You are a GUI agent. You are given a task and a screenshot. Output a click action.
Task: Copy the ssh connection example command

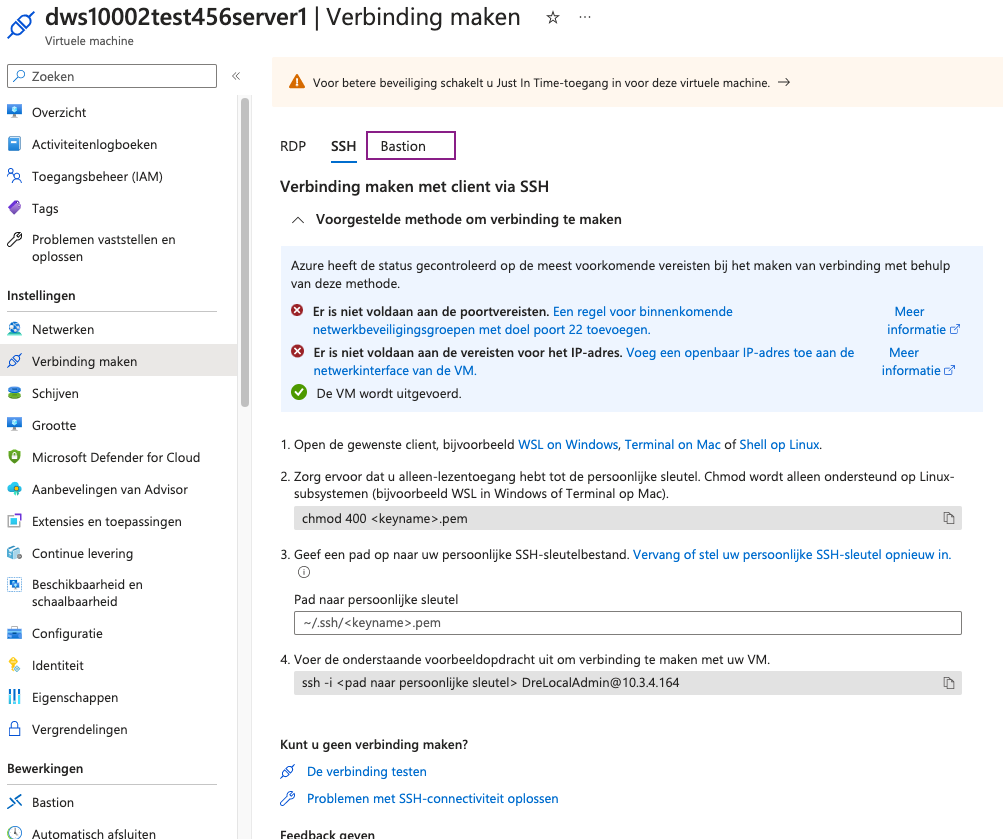pyautogui.click(x=948, y=683)
